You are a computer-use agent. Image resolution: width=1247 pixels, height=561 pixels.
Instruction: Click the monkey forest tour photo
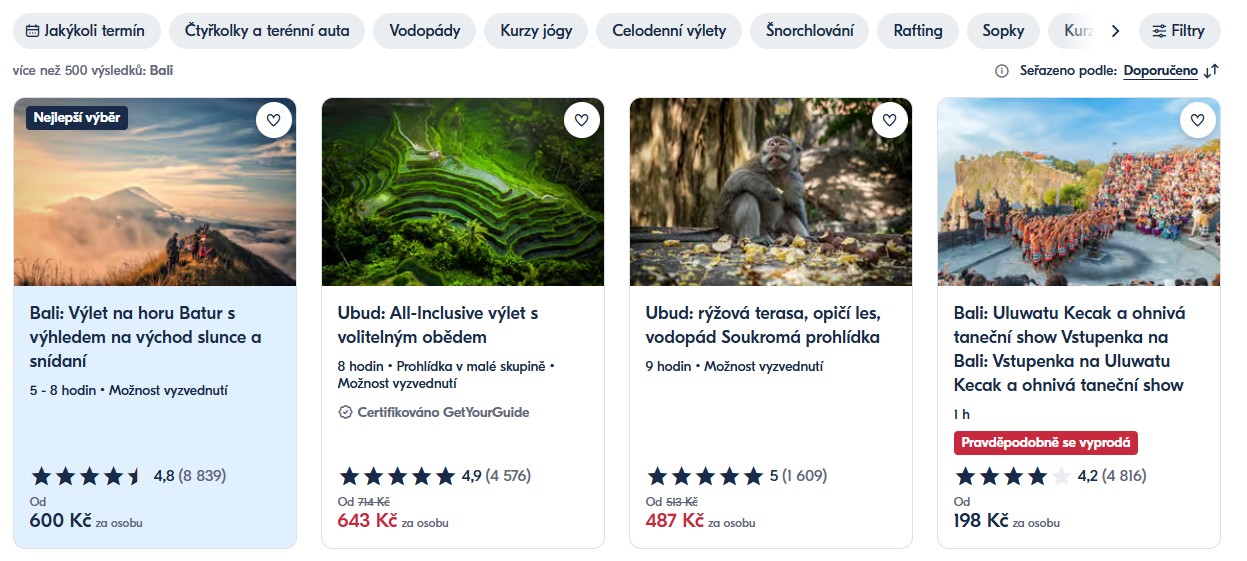pyautogui.click(x=771, y=192)
